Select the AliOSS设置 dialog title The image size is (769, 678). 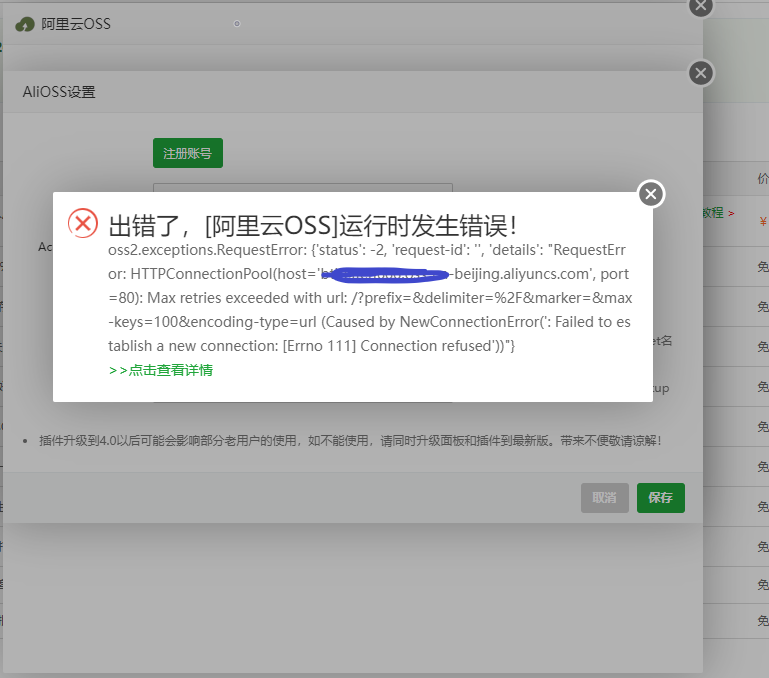pos(59,92)
